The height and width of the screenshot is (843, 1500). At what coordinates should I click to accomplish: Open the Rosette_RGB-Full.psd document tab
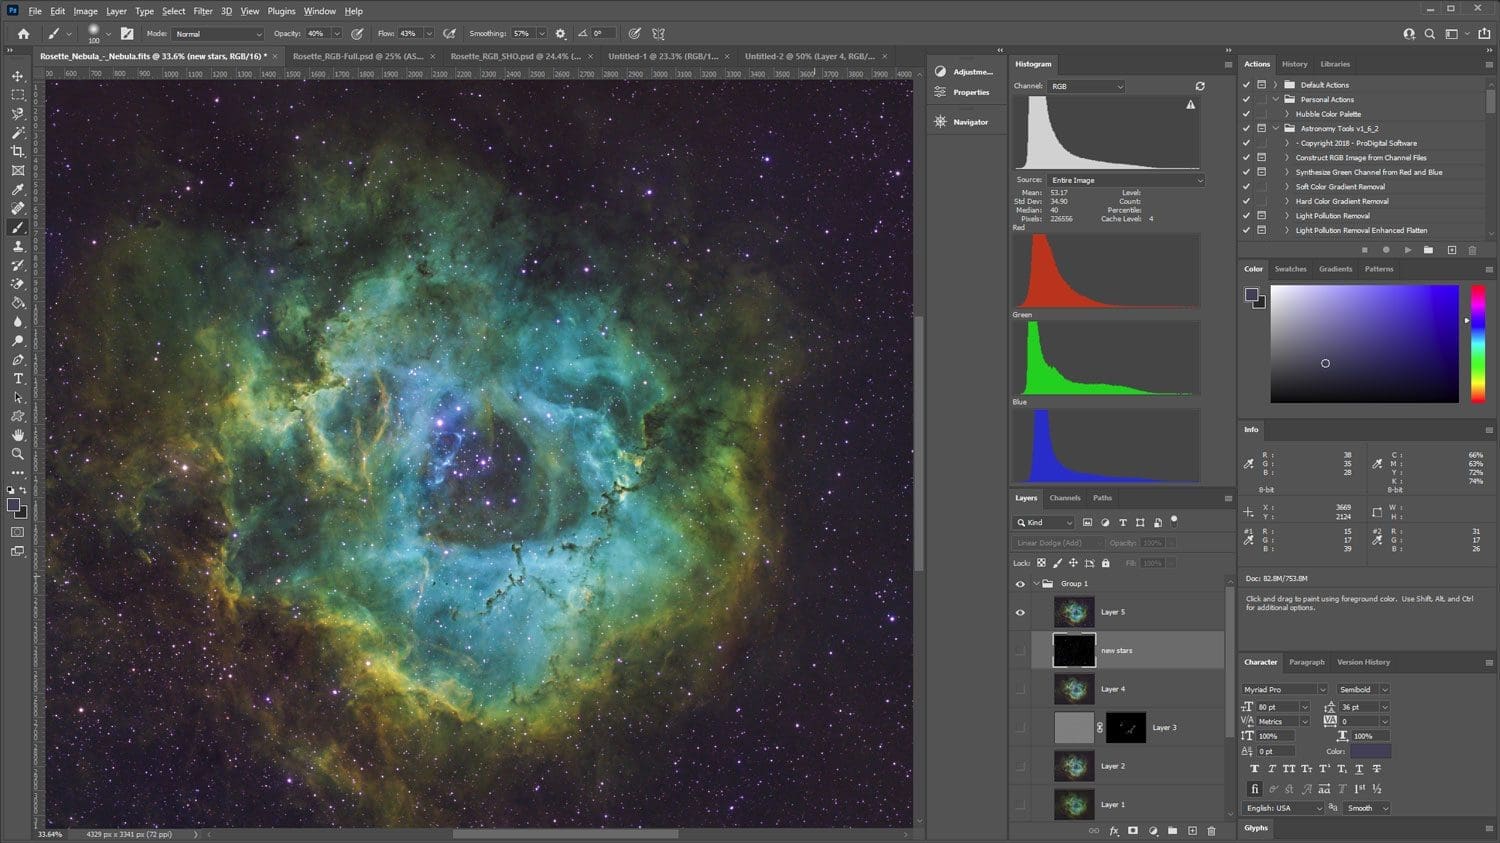pos(358,56)
